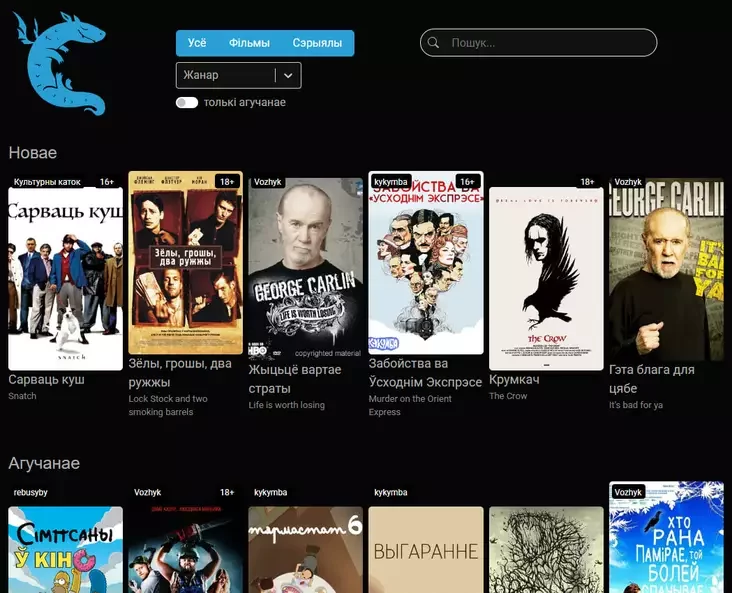Open the Жанар genre dropdown
Viewport: 732px width, 593px height.
click(239, 75)
